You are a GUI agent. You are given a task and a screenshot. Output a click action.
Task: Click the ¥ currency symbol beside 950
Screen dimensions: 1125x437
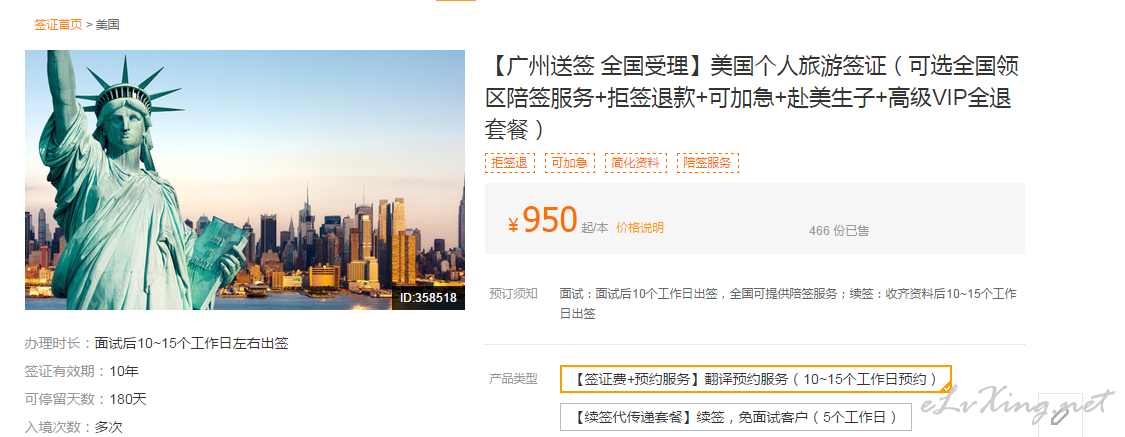point(513,225)
